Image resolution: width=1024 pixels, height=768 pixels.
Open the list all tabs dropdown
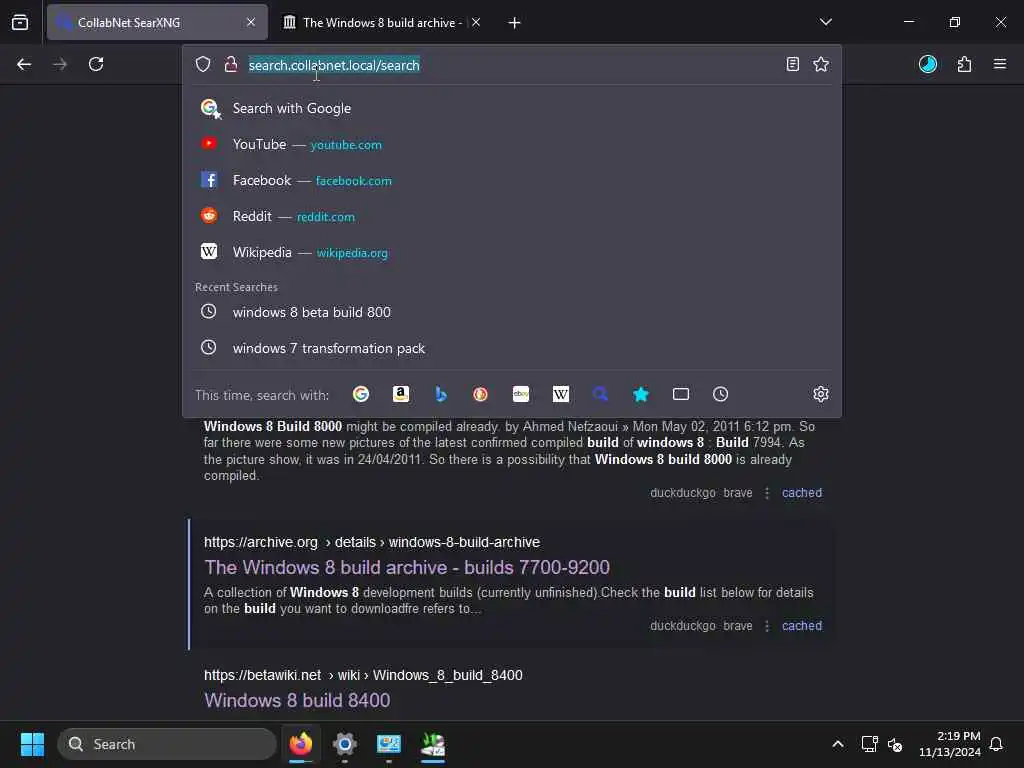pyautogui.click(x=825, y=22)
